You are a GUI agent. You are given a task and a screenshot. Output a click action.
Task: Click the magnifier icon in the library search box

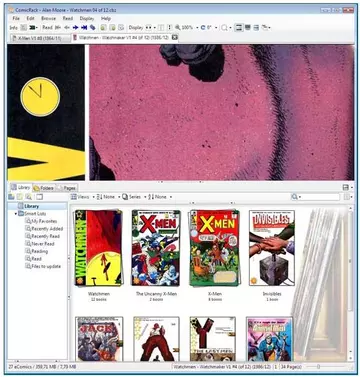click(295, 197)
